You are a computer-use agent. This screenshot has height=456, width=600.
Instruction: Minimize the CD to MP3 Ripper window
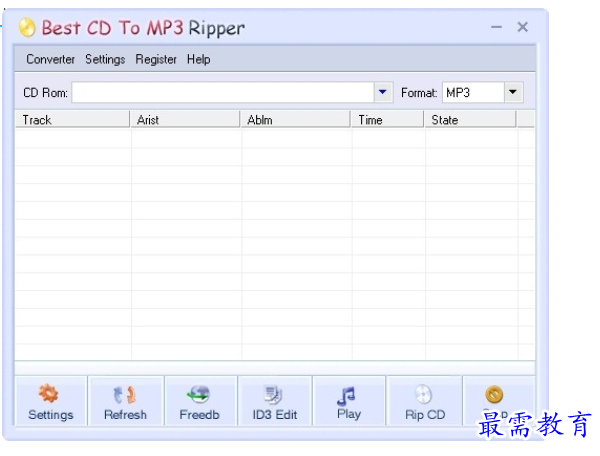497,27
